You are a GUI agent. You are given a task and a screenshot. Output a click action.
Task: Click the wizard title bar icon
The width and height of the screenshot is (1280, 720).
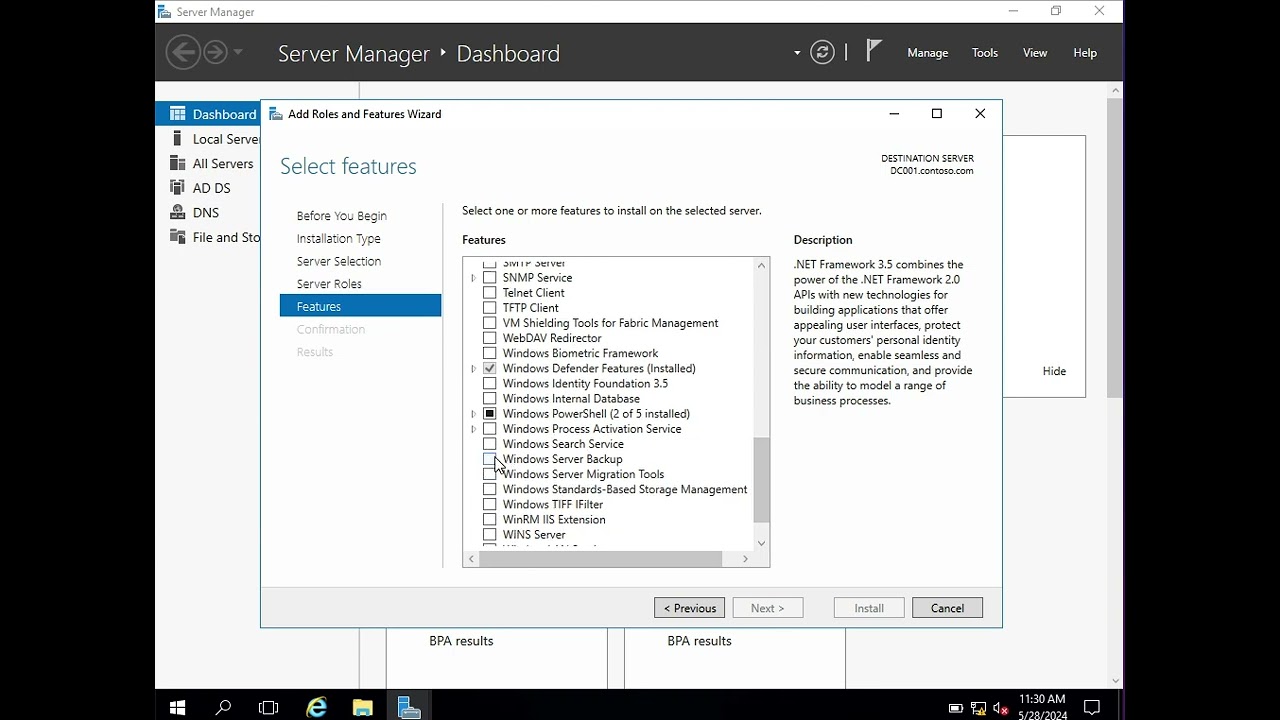(276, 114)
